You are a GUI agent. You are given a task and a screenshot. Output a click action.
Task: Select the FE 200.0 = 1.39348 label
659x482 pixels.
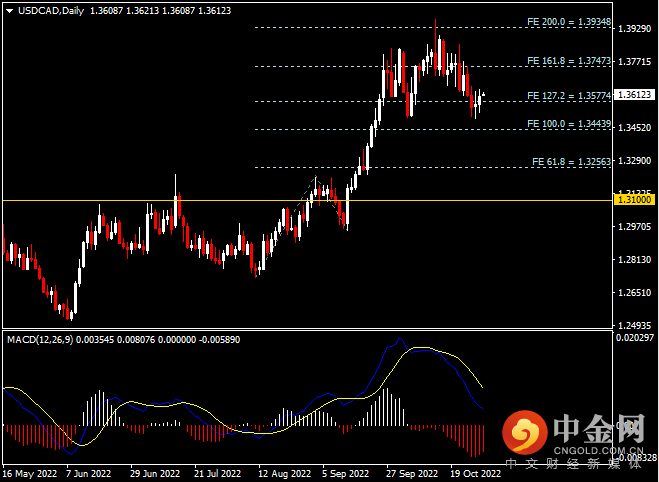[569, 21]
